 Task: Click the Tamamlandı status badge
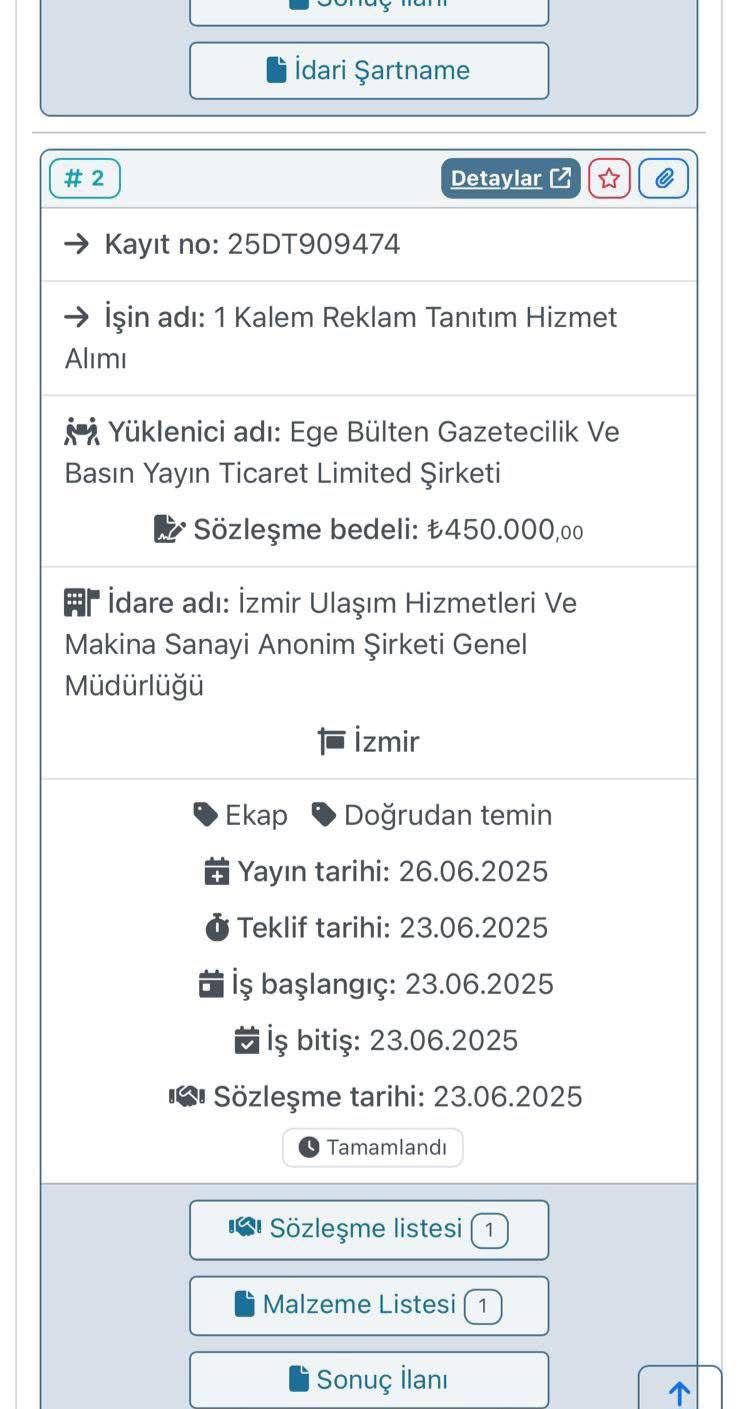tap(372, 1147)
